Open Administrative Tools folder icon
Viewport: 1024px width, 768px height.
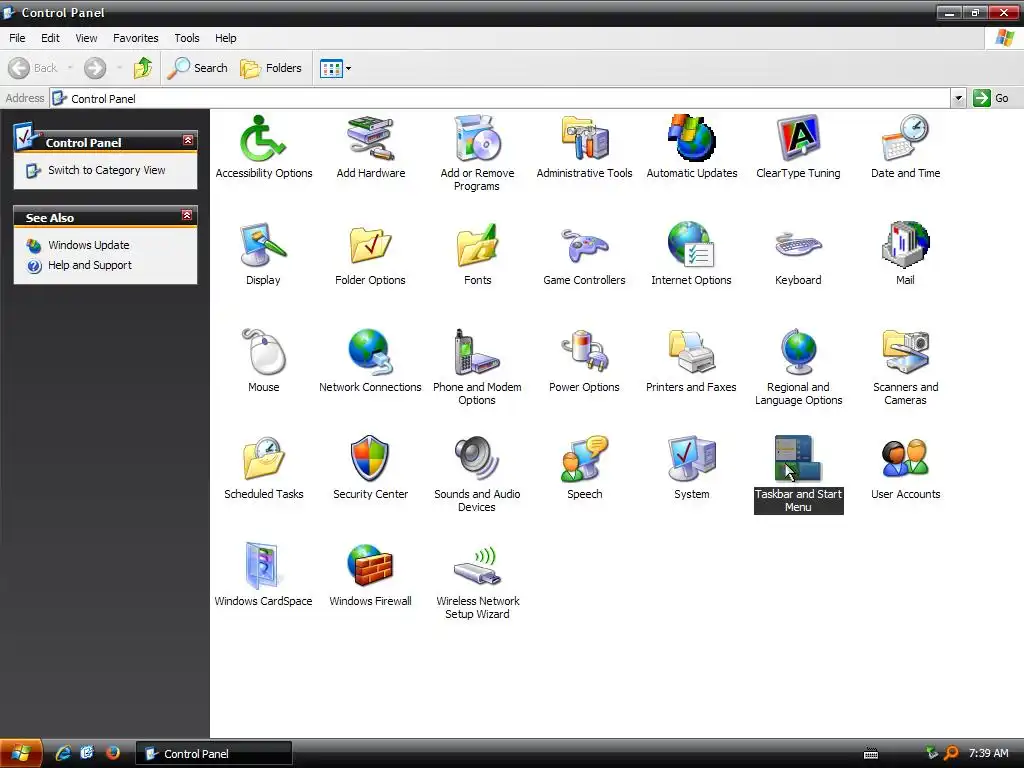click(x=584, y=138)
